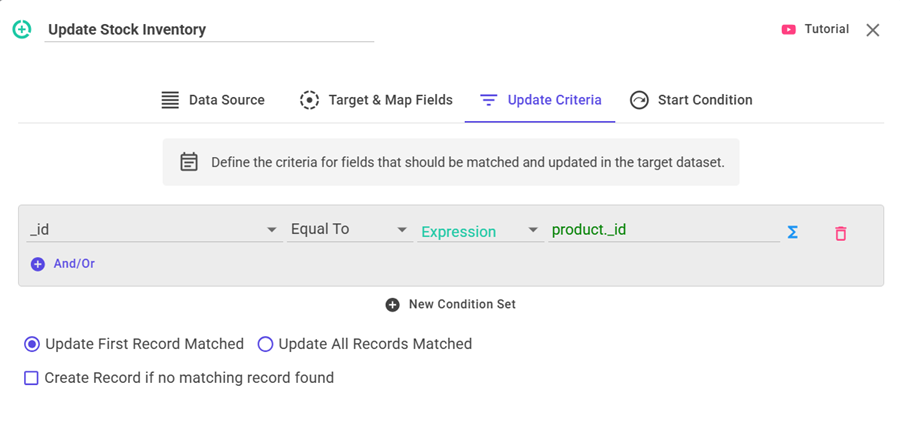Click the blue sigma expression icon
The height and width of the screenshot is (440, 900).
click(x=792, y=232)
